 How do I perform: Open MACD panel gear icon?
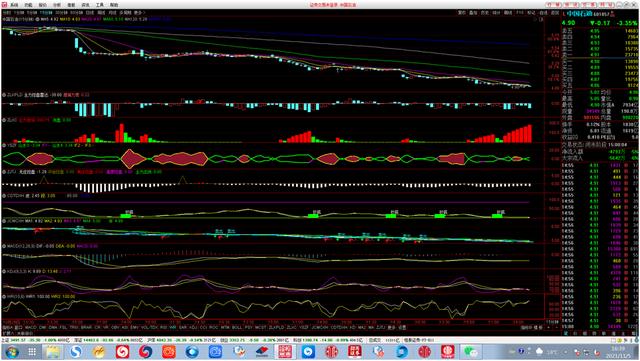tap(4, 246)
